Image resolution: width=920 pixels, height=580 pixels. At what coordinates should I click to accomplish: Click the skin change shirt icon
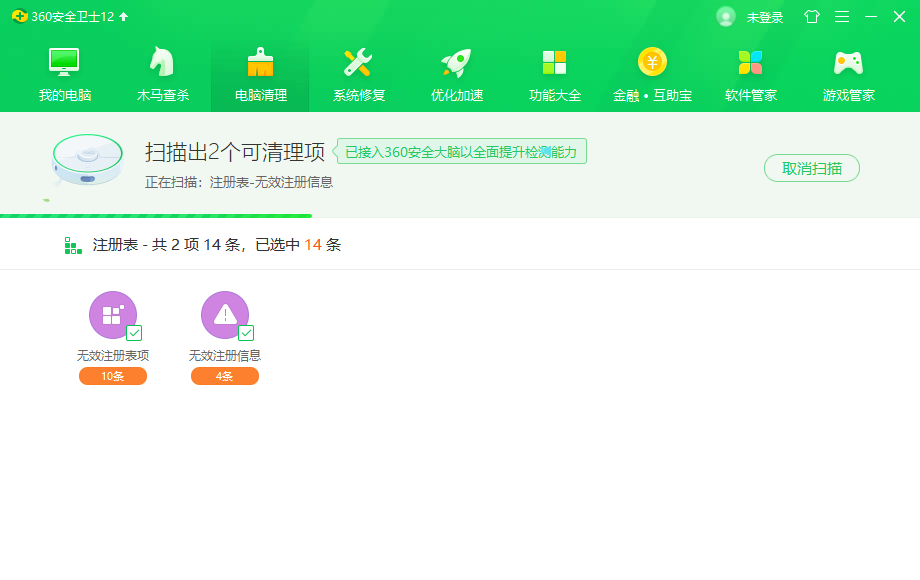coord(811,17)
